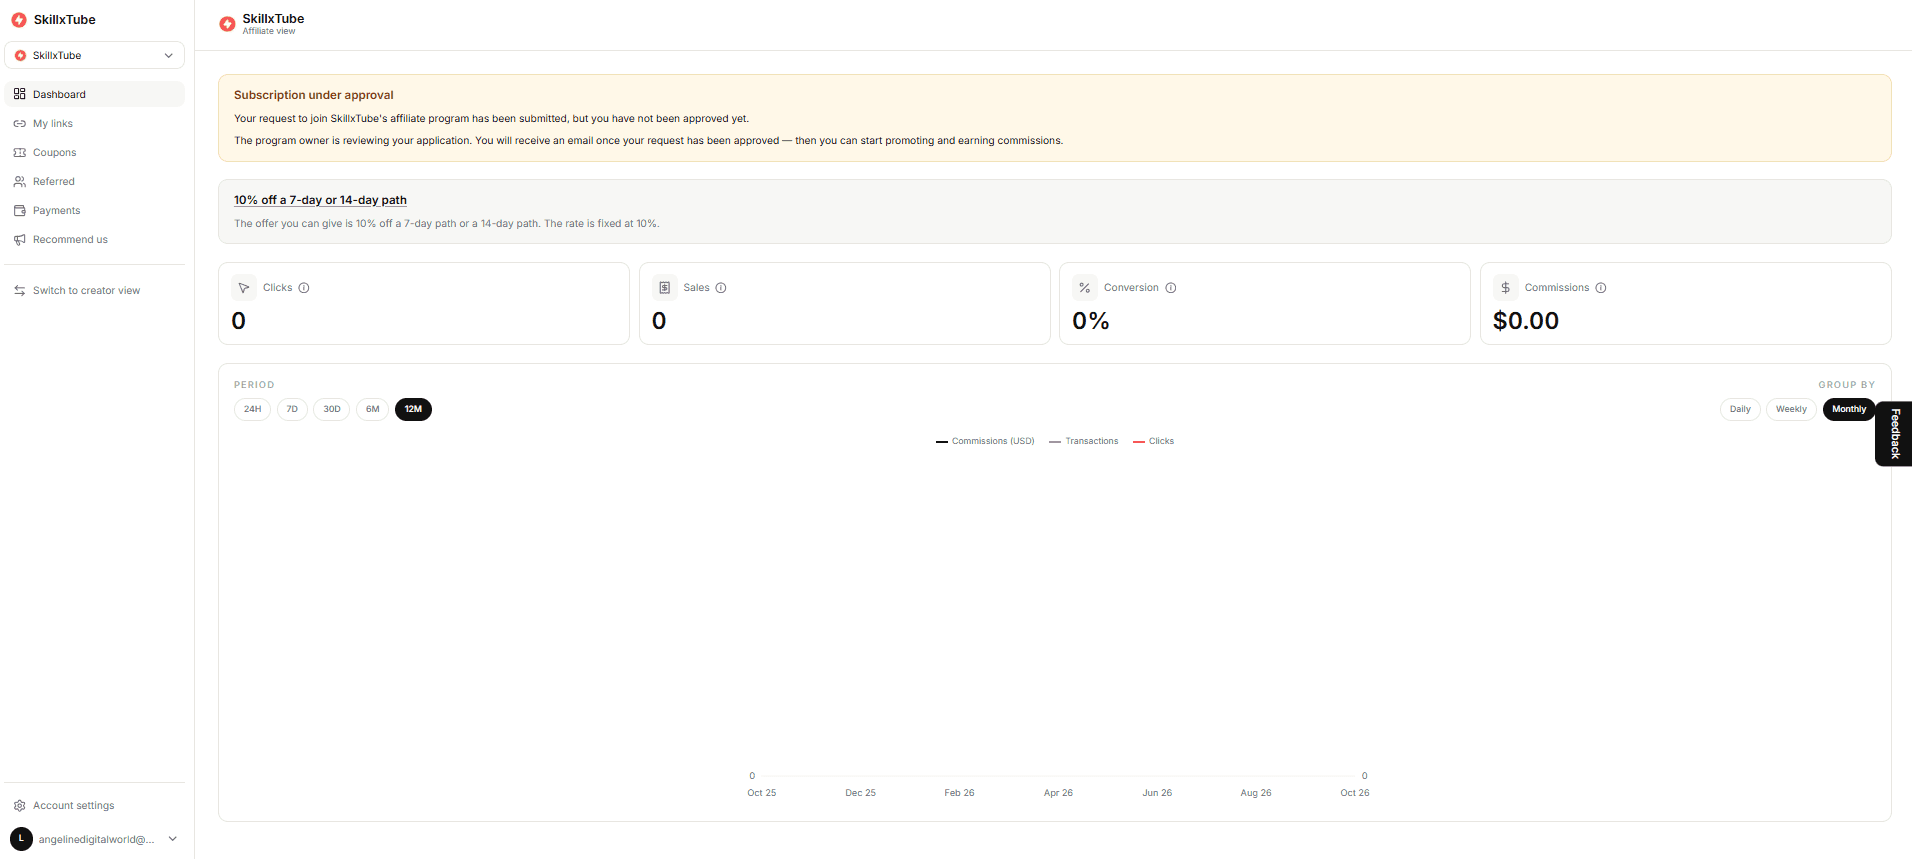Select the 24H period
Image resolution: width=1912 pixels, height=859 pixels.
coord(252,409)
